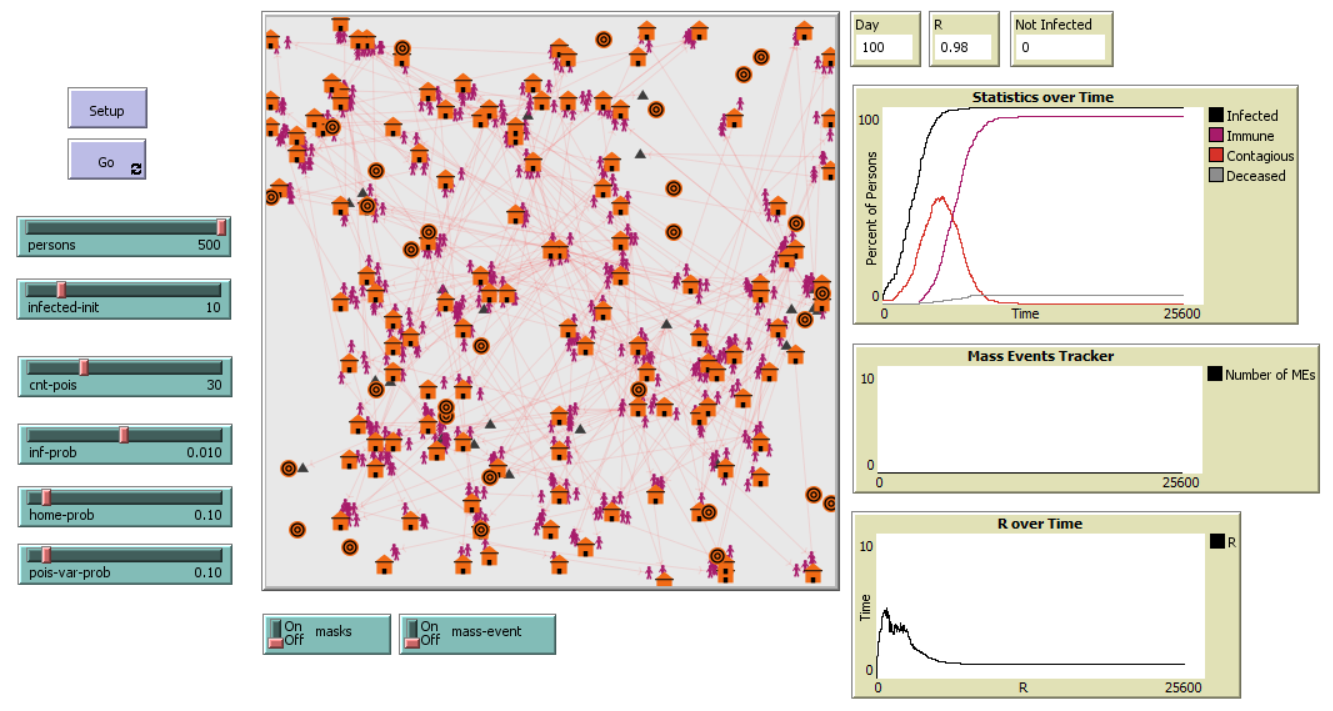Screen dimensions: 1333x711
Task: Click the R legend swatch in R over Time
Action: pyautogui.click(x=1217, y=542)
